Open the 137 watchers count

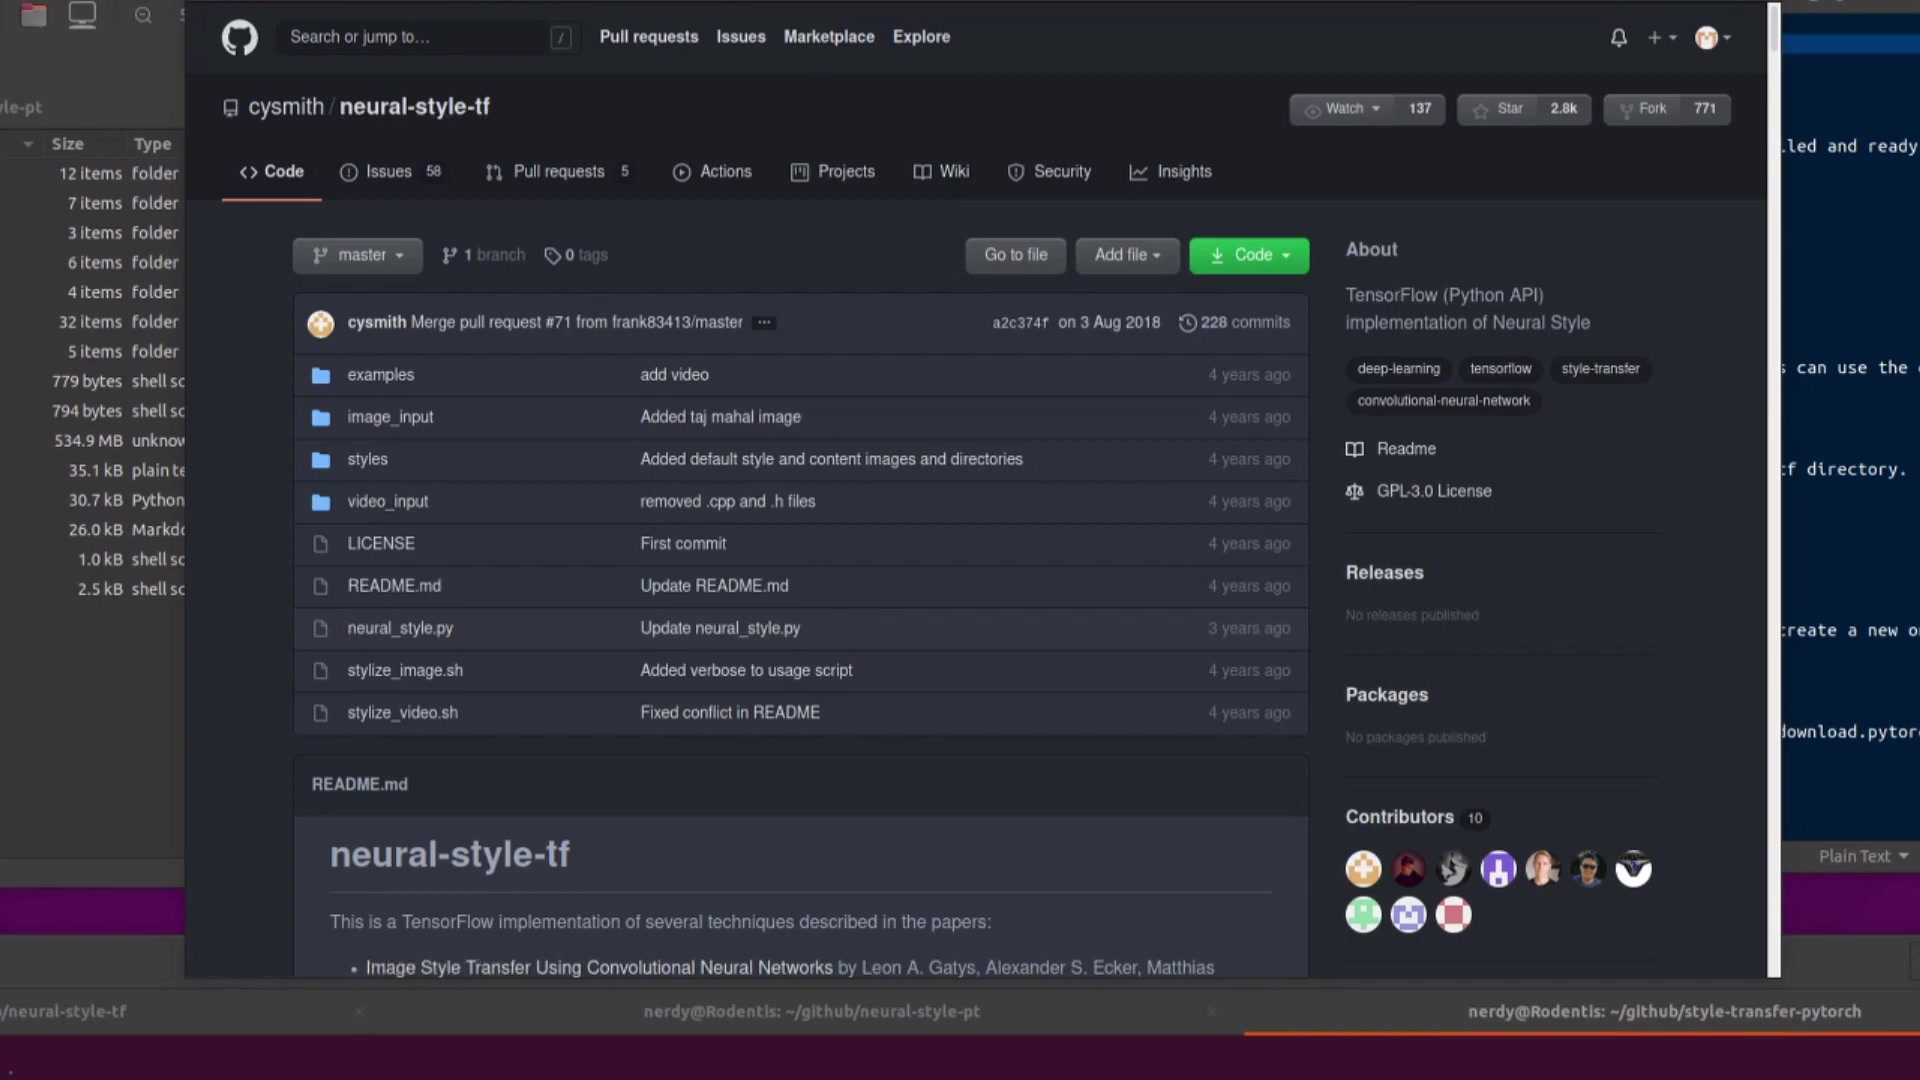1420,109
